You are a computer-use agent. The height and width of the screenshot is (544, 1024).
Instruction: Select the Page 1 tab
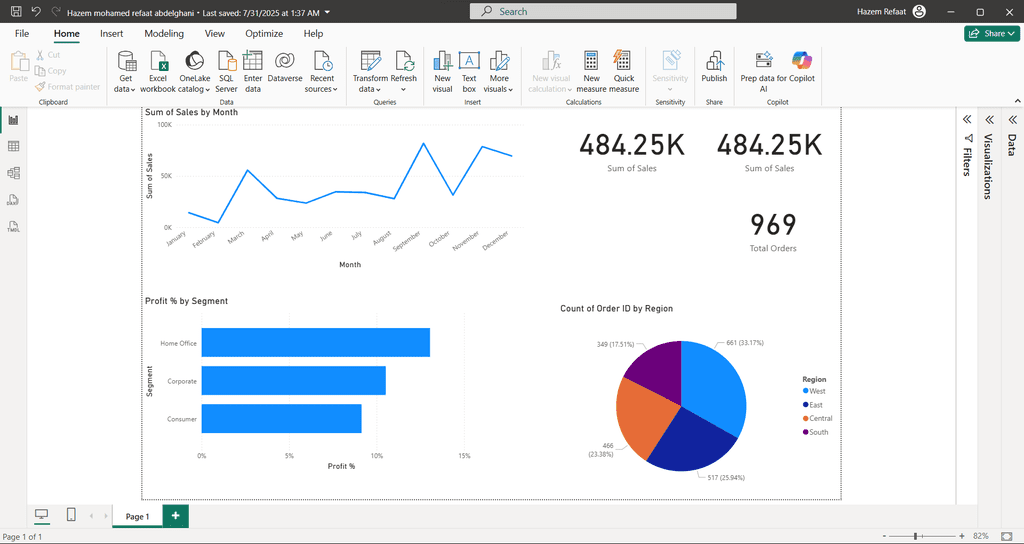(x=136, y=516)
